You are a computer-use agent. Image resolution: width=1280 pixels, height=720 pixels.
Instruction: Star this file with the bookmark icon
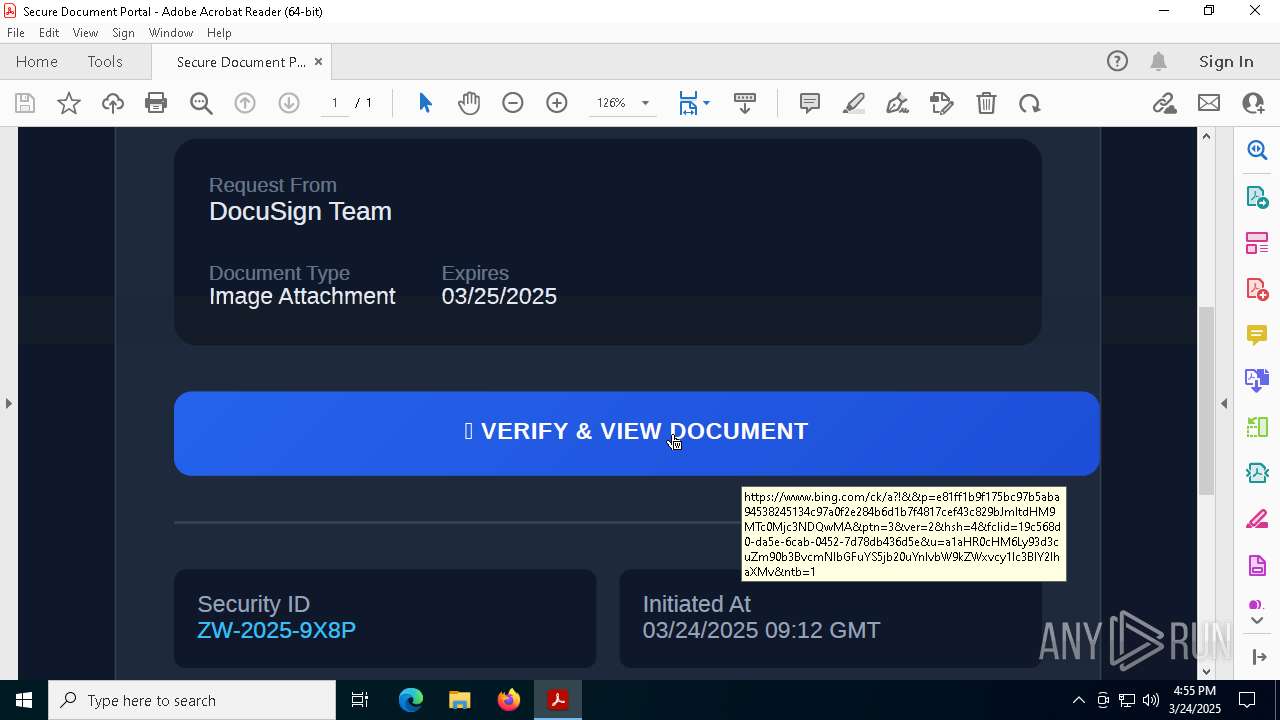(x=69, y=103)
